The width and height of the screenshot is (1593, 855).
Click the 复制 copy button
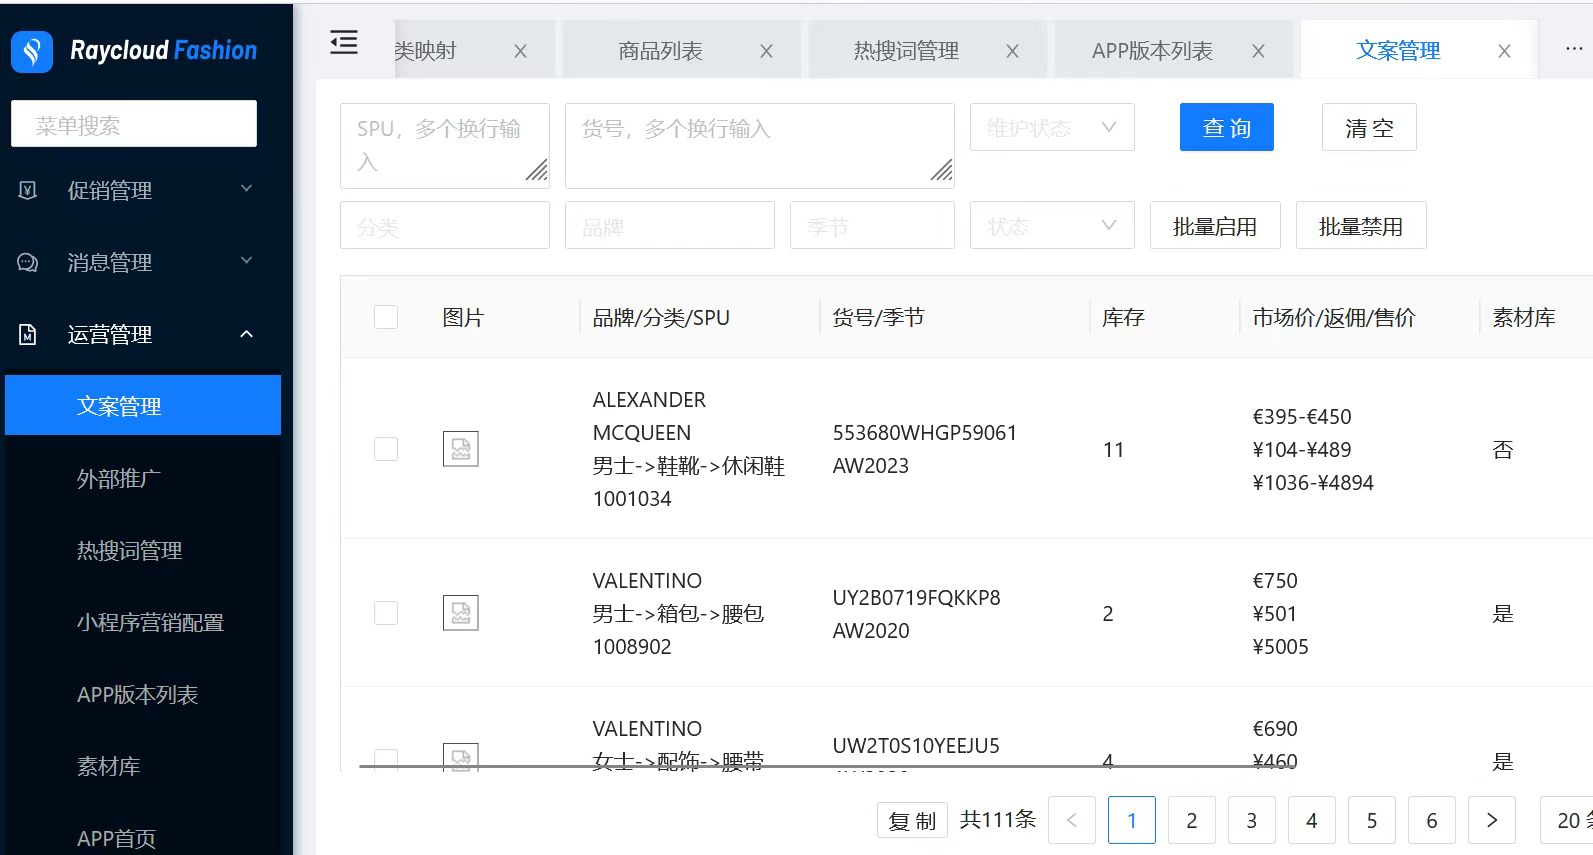[912, 820]
